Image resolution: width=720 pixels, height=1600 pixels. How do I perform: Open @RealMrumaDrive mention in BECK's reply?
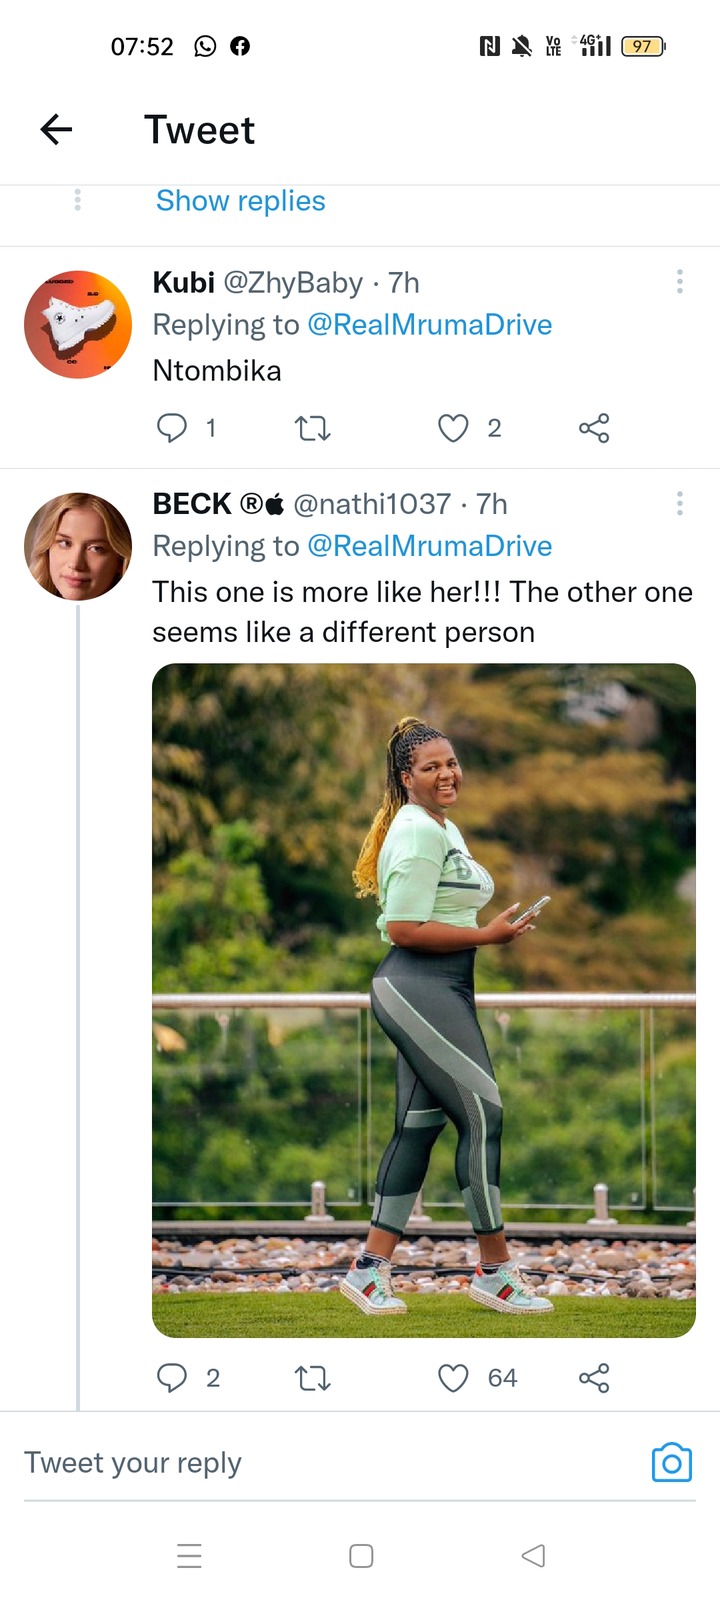click(x=430, y=546)
